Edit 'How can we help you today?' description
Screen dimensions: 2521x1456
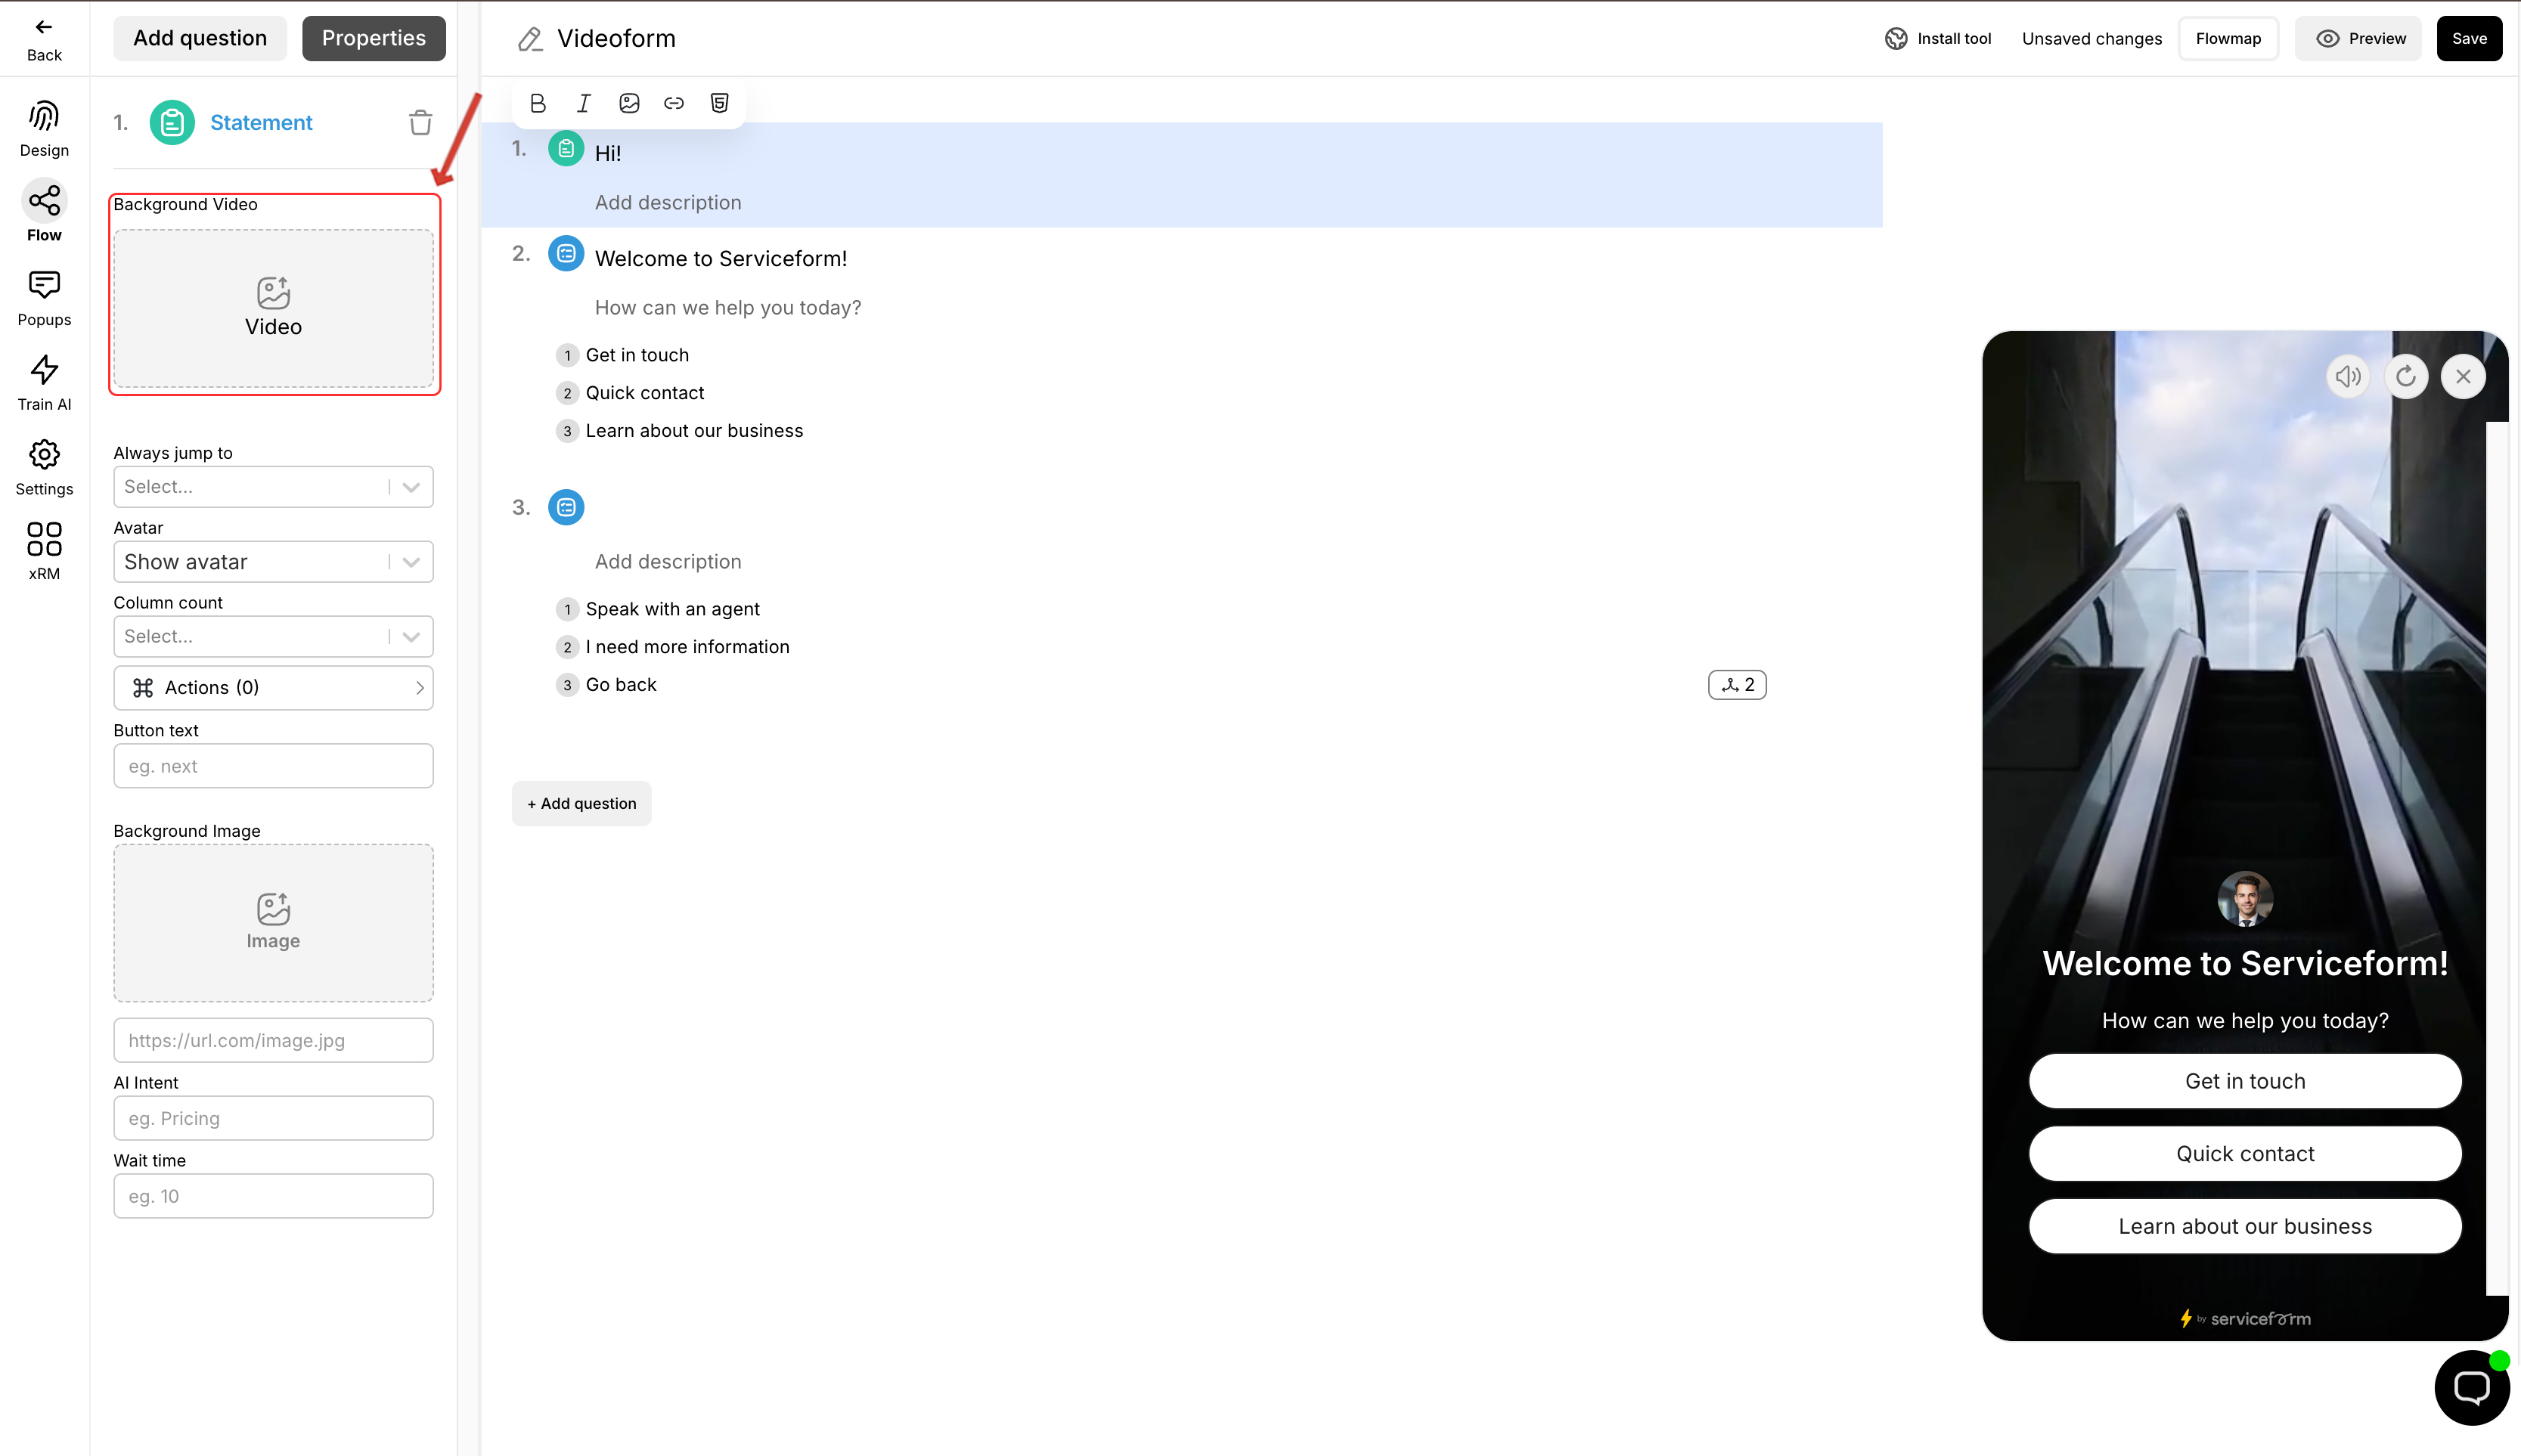click(728, 308)
